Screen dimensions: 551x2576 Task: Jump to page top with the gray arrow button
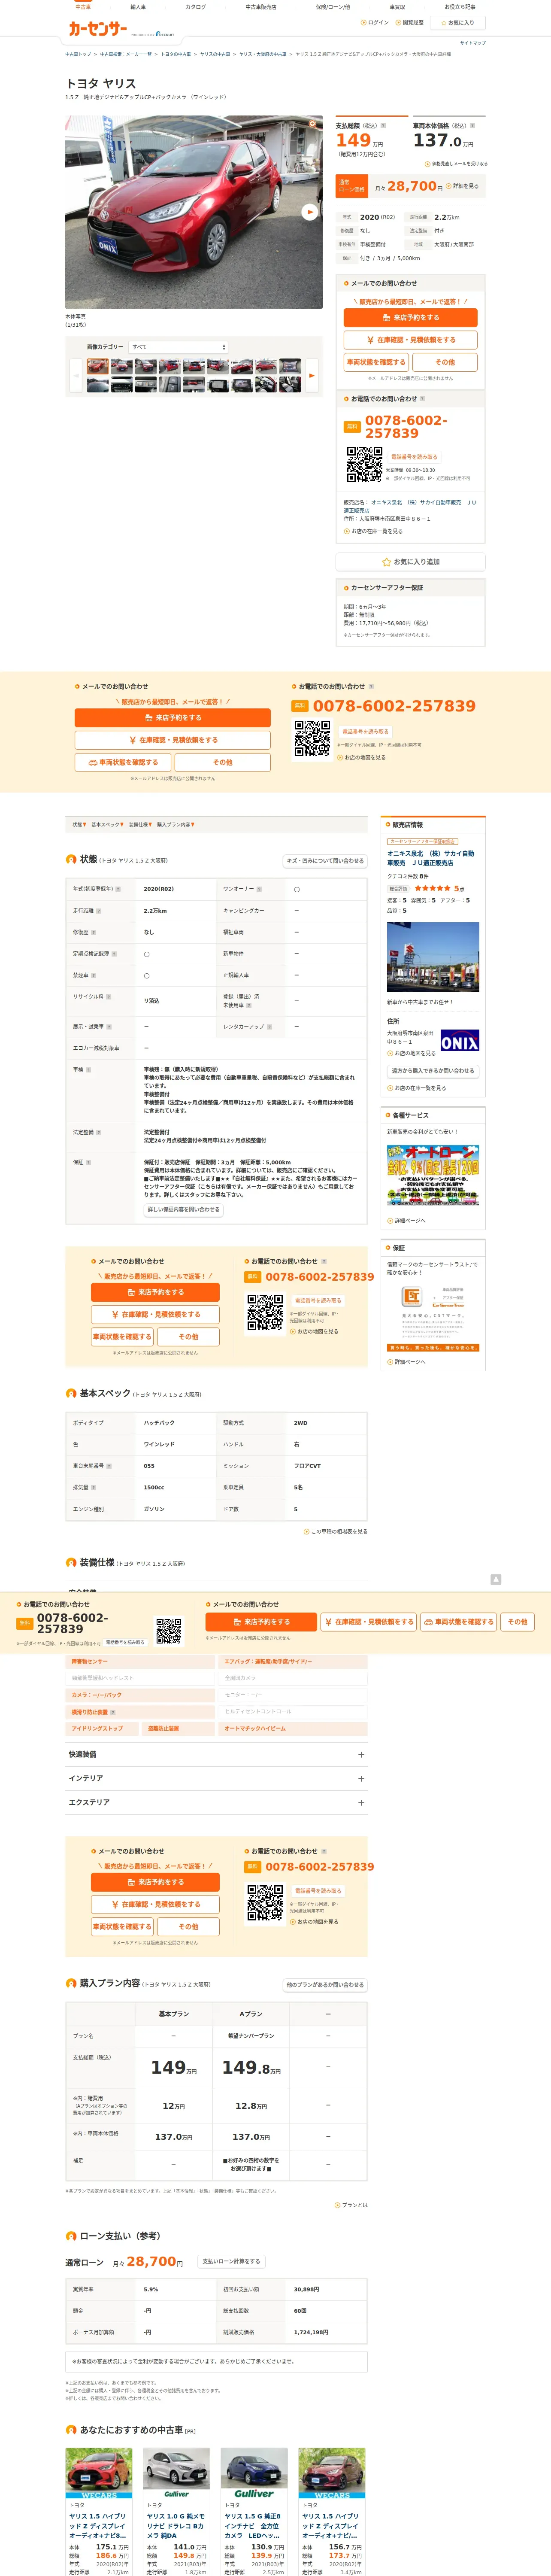(x=495, y=1580)
